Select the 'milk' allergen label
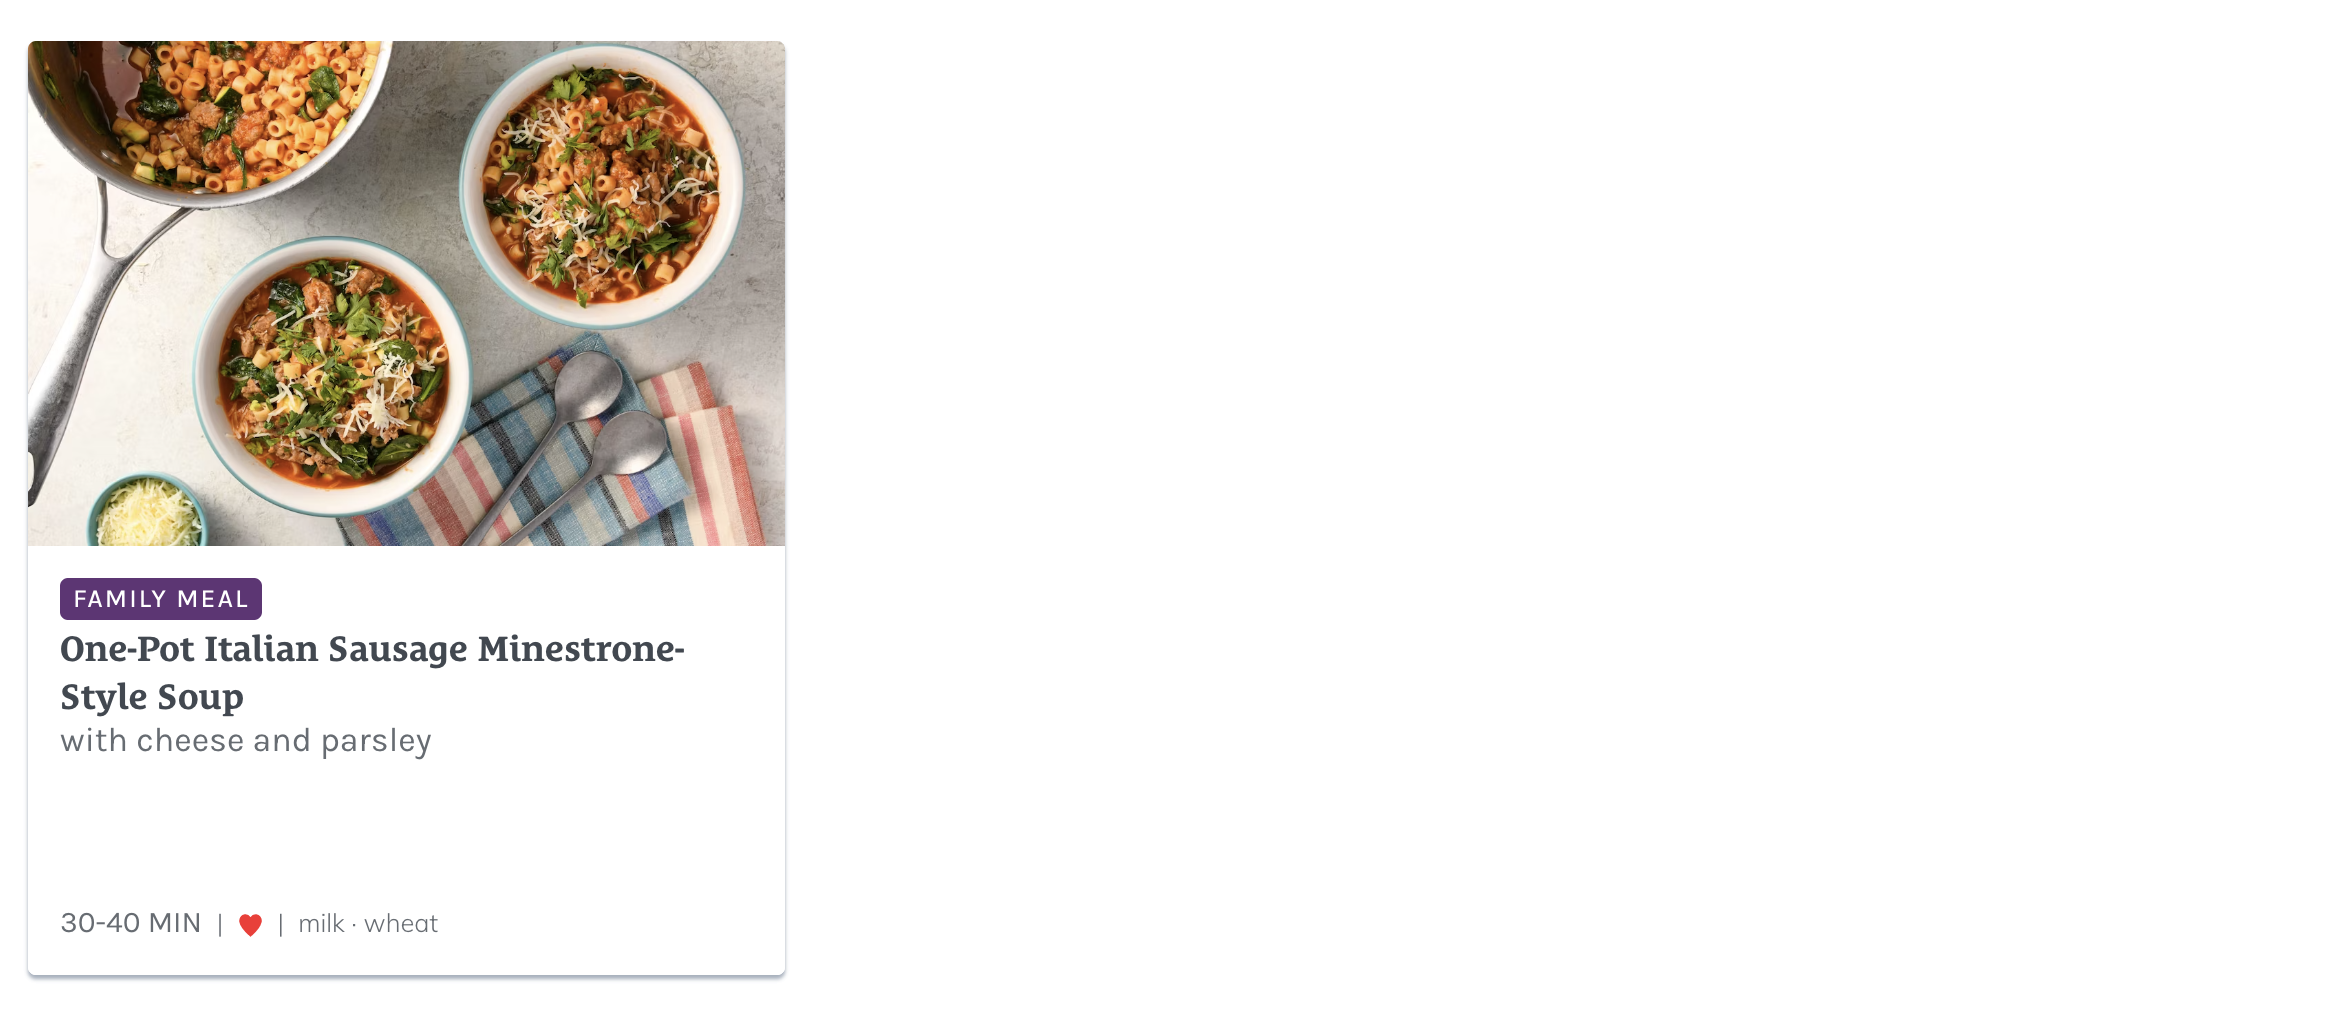Screen dimensions: 2340x1010 click(321, 924)
